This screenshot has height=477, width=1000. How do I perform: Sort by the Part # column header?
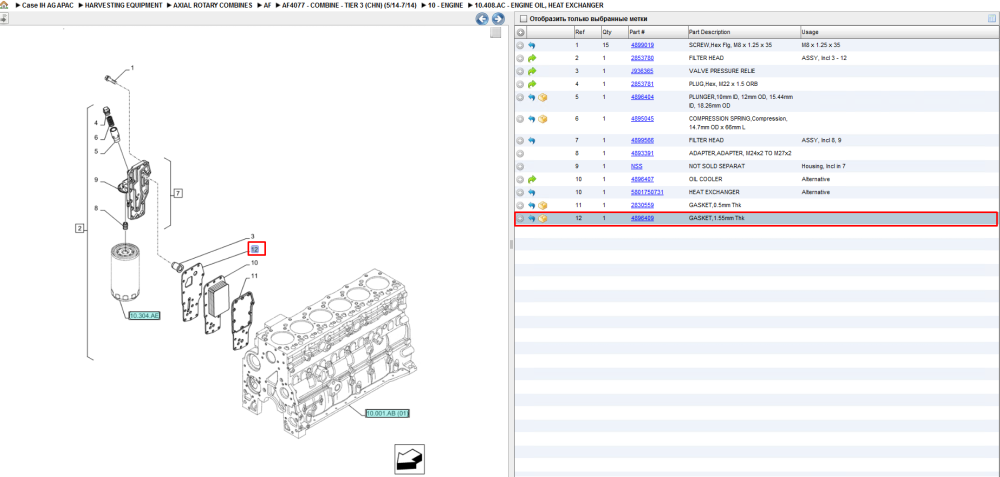tap(656, 32)
